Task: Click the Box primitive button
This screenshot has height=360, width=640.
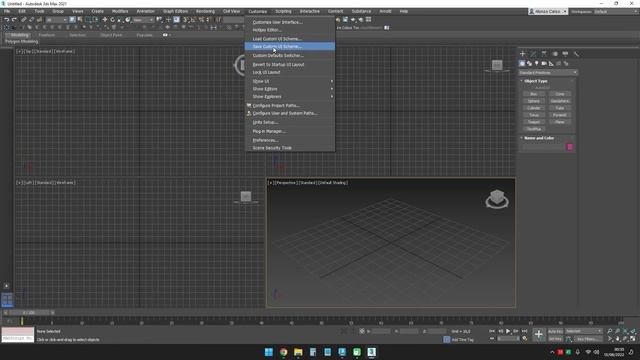Action: [533, 94]
